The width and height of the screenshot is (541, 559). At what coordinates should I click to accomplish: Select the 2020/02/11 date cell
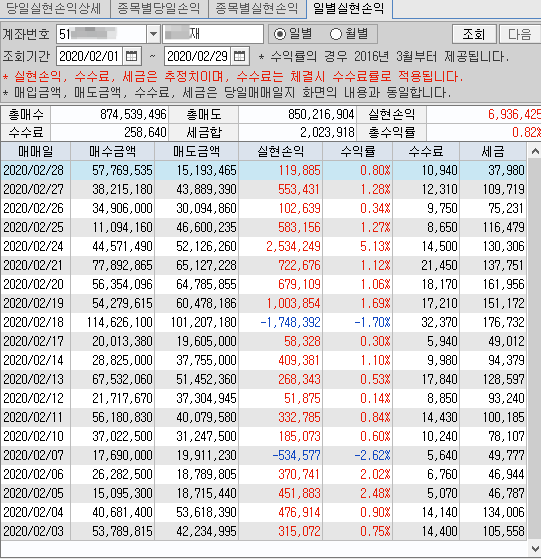[x=36, y=417]
